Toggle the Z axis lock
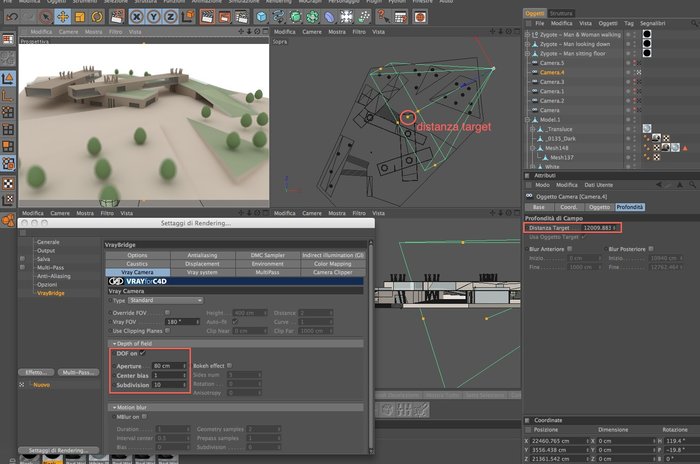700x464 pixels. pos(170,17)
